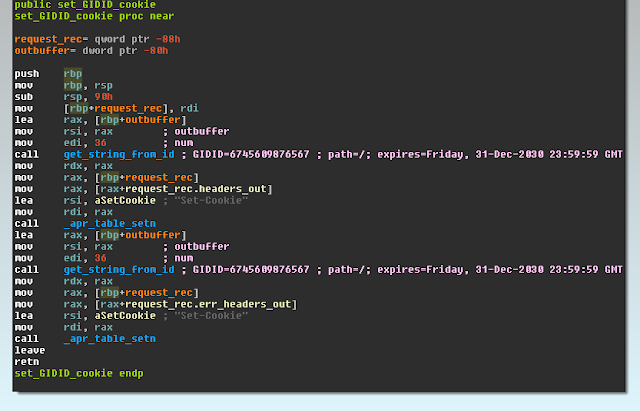Click the leave instruction
640x411 pixels.
point(30,350)
